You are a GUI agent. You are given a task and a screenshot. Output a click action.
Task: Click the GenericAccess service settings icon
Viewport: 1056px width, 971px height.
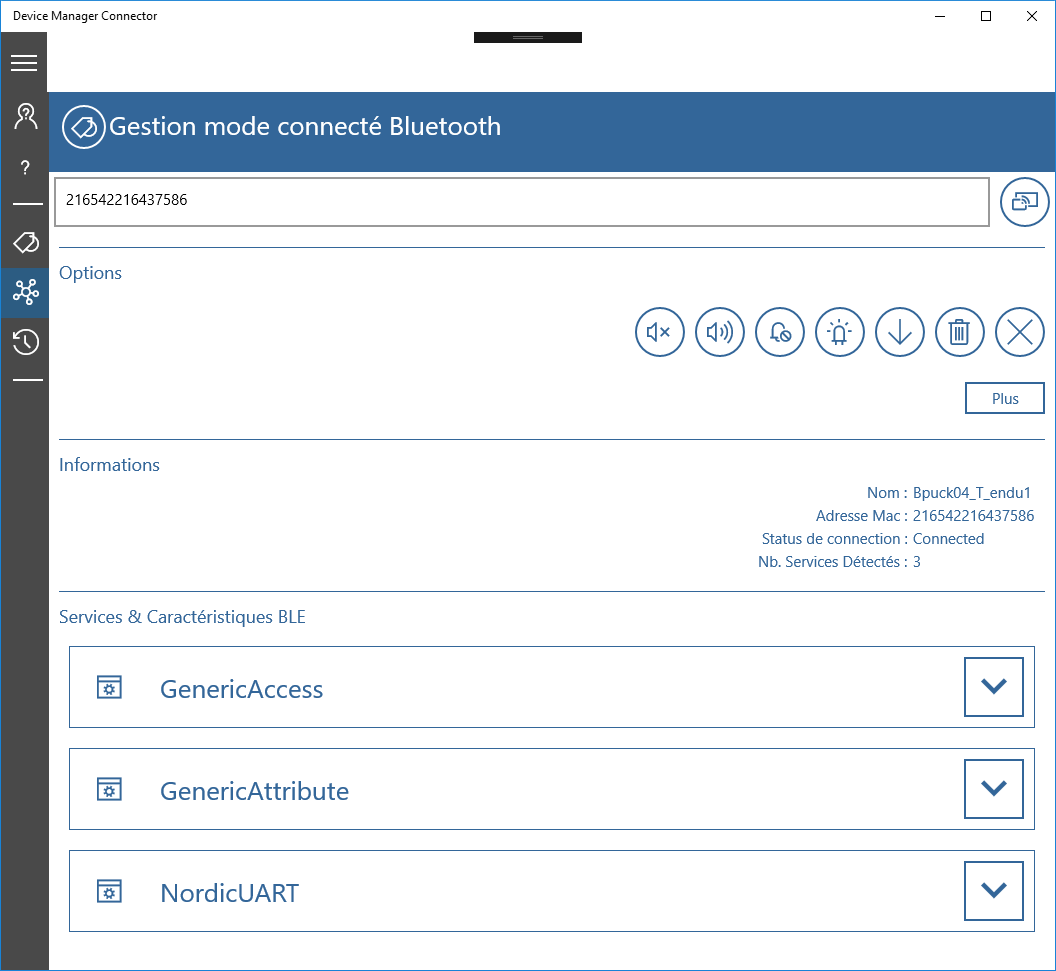click(x=109, y=688)
